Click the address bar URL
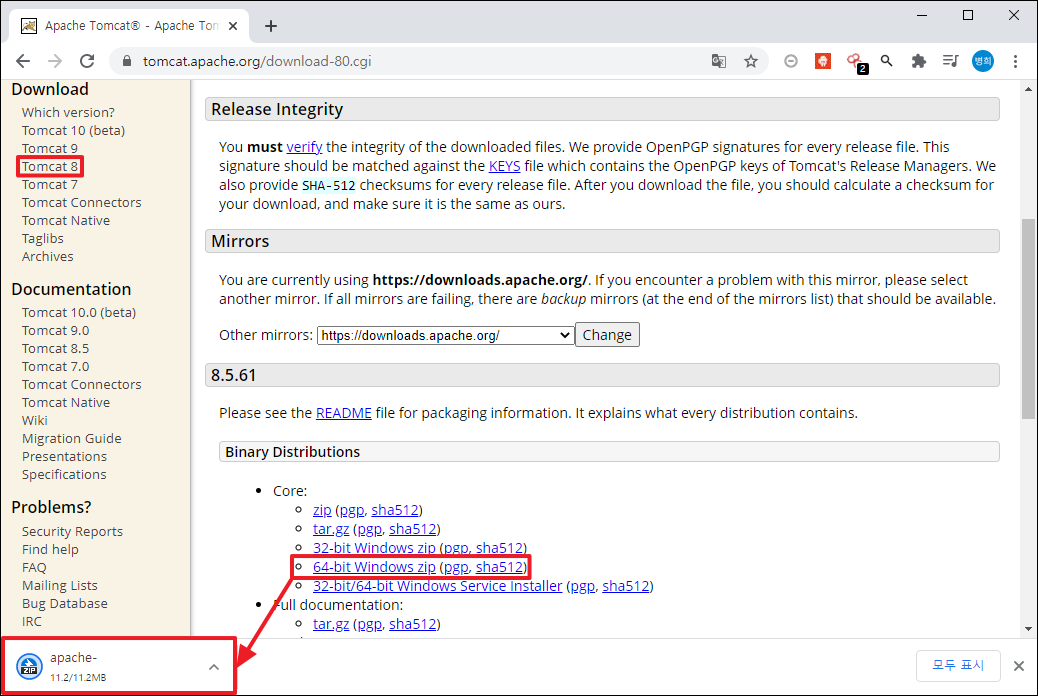1038x696 pixels. 257,61
